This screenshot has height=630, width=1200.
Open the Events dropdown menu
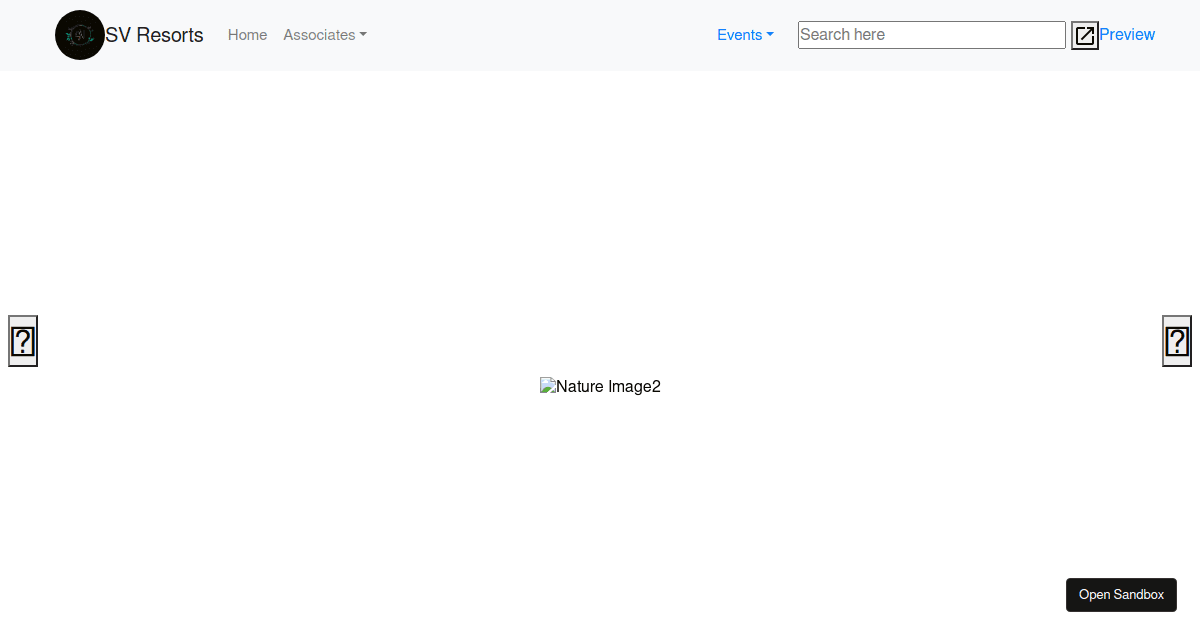point(745,35)
